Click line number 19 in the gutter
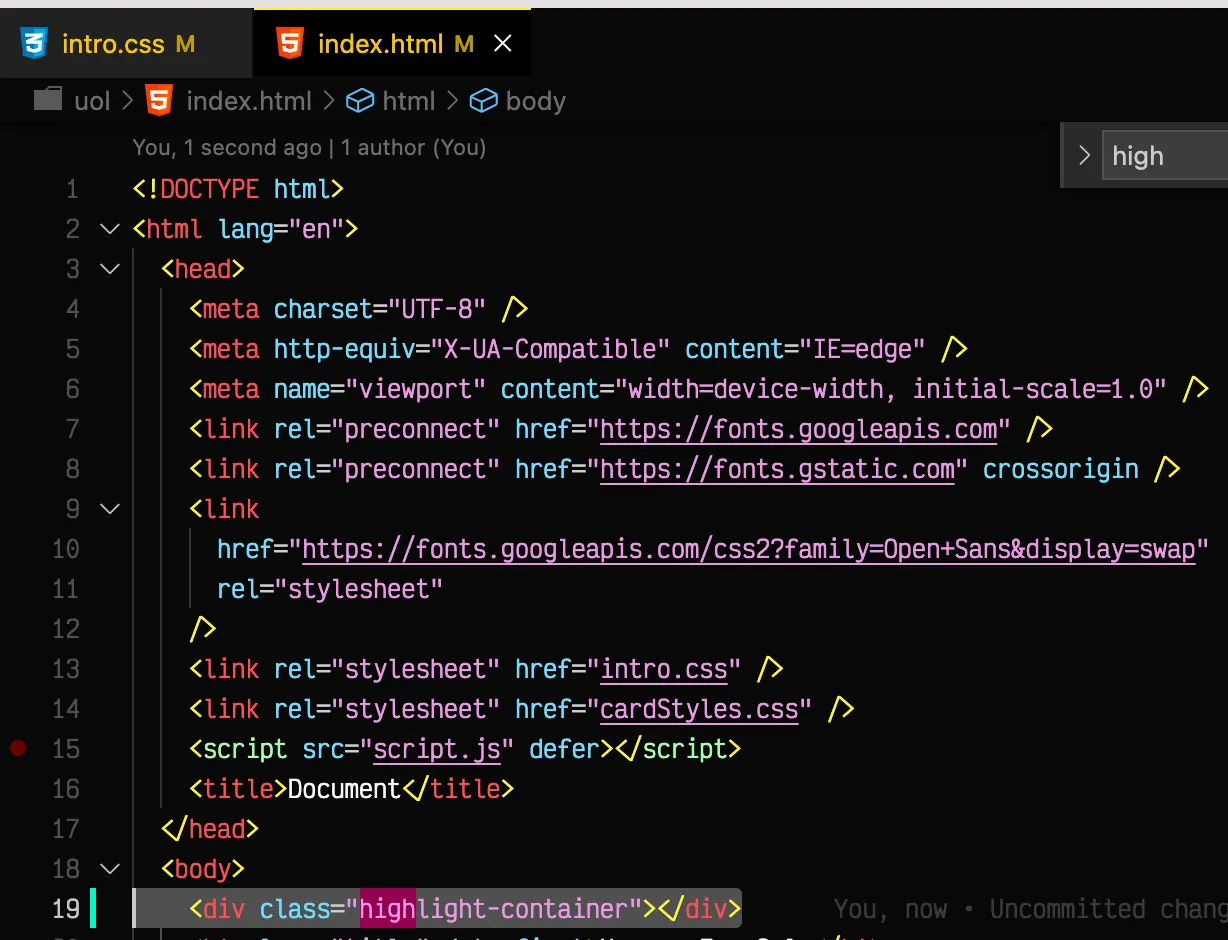Viewport: 1228px width, 940px height. (x=66, y=909)
